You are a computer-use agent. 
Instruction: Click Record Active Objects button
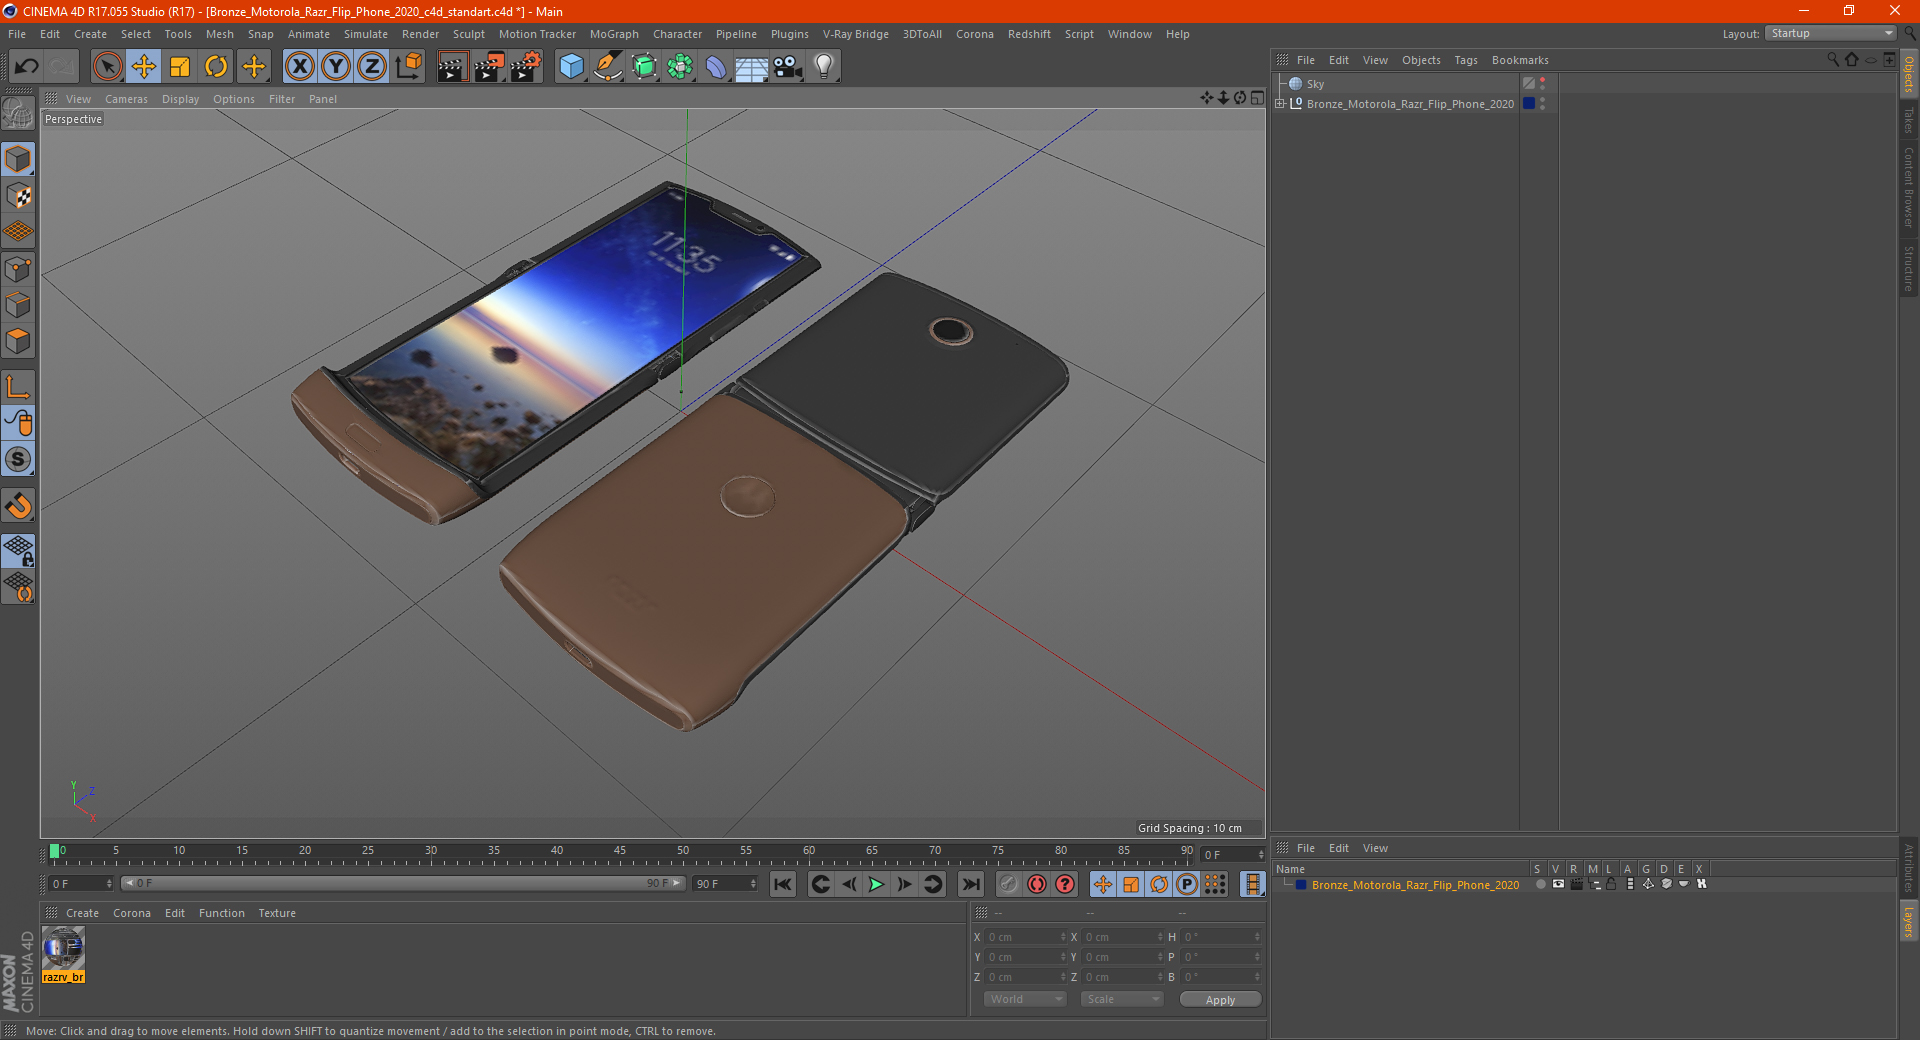tap(1009, 884)
